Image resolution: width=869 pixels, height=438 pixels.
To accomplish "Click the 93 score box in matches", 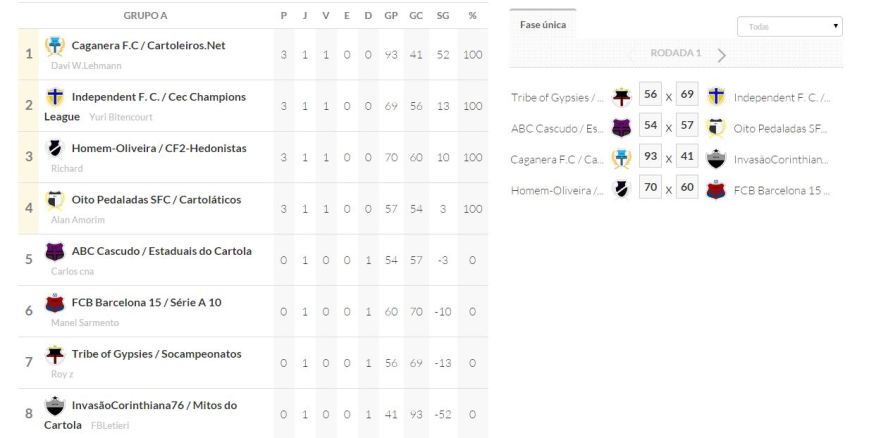I will coord(651,158).
